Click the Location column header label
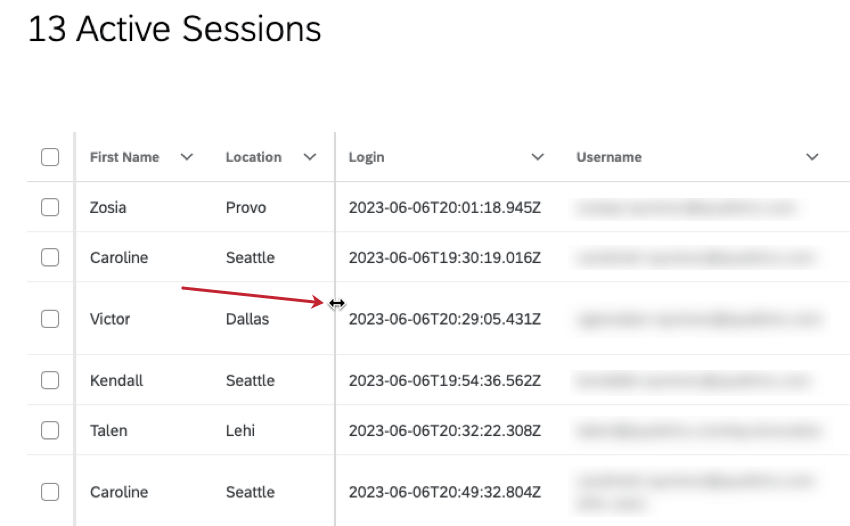 tap(253, 157)
